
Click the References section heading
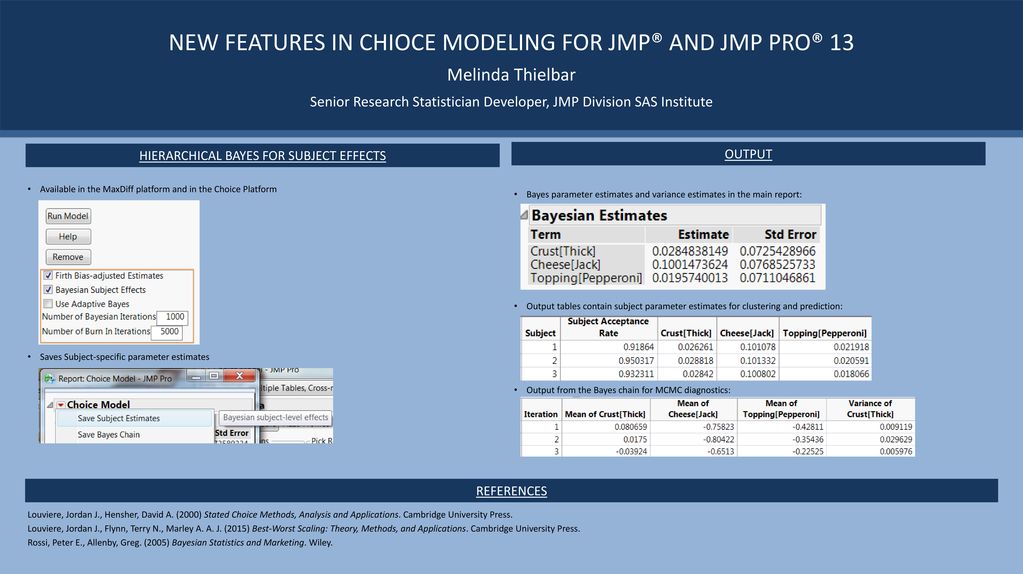click(512, 491)
